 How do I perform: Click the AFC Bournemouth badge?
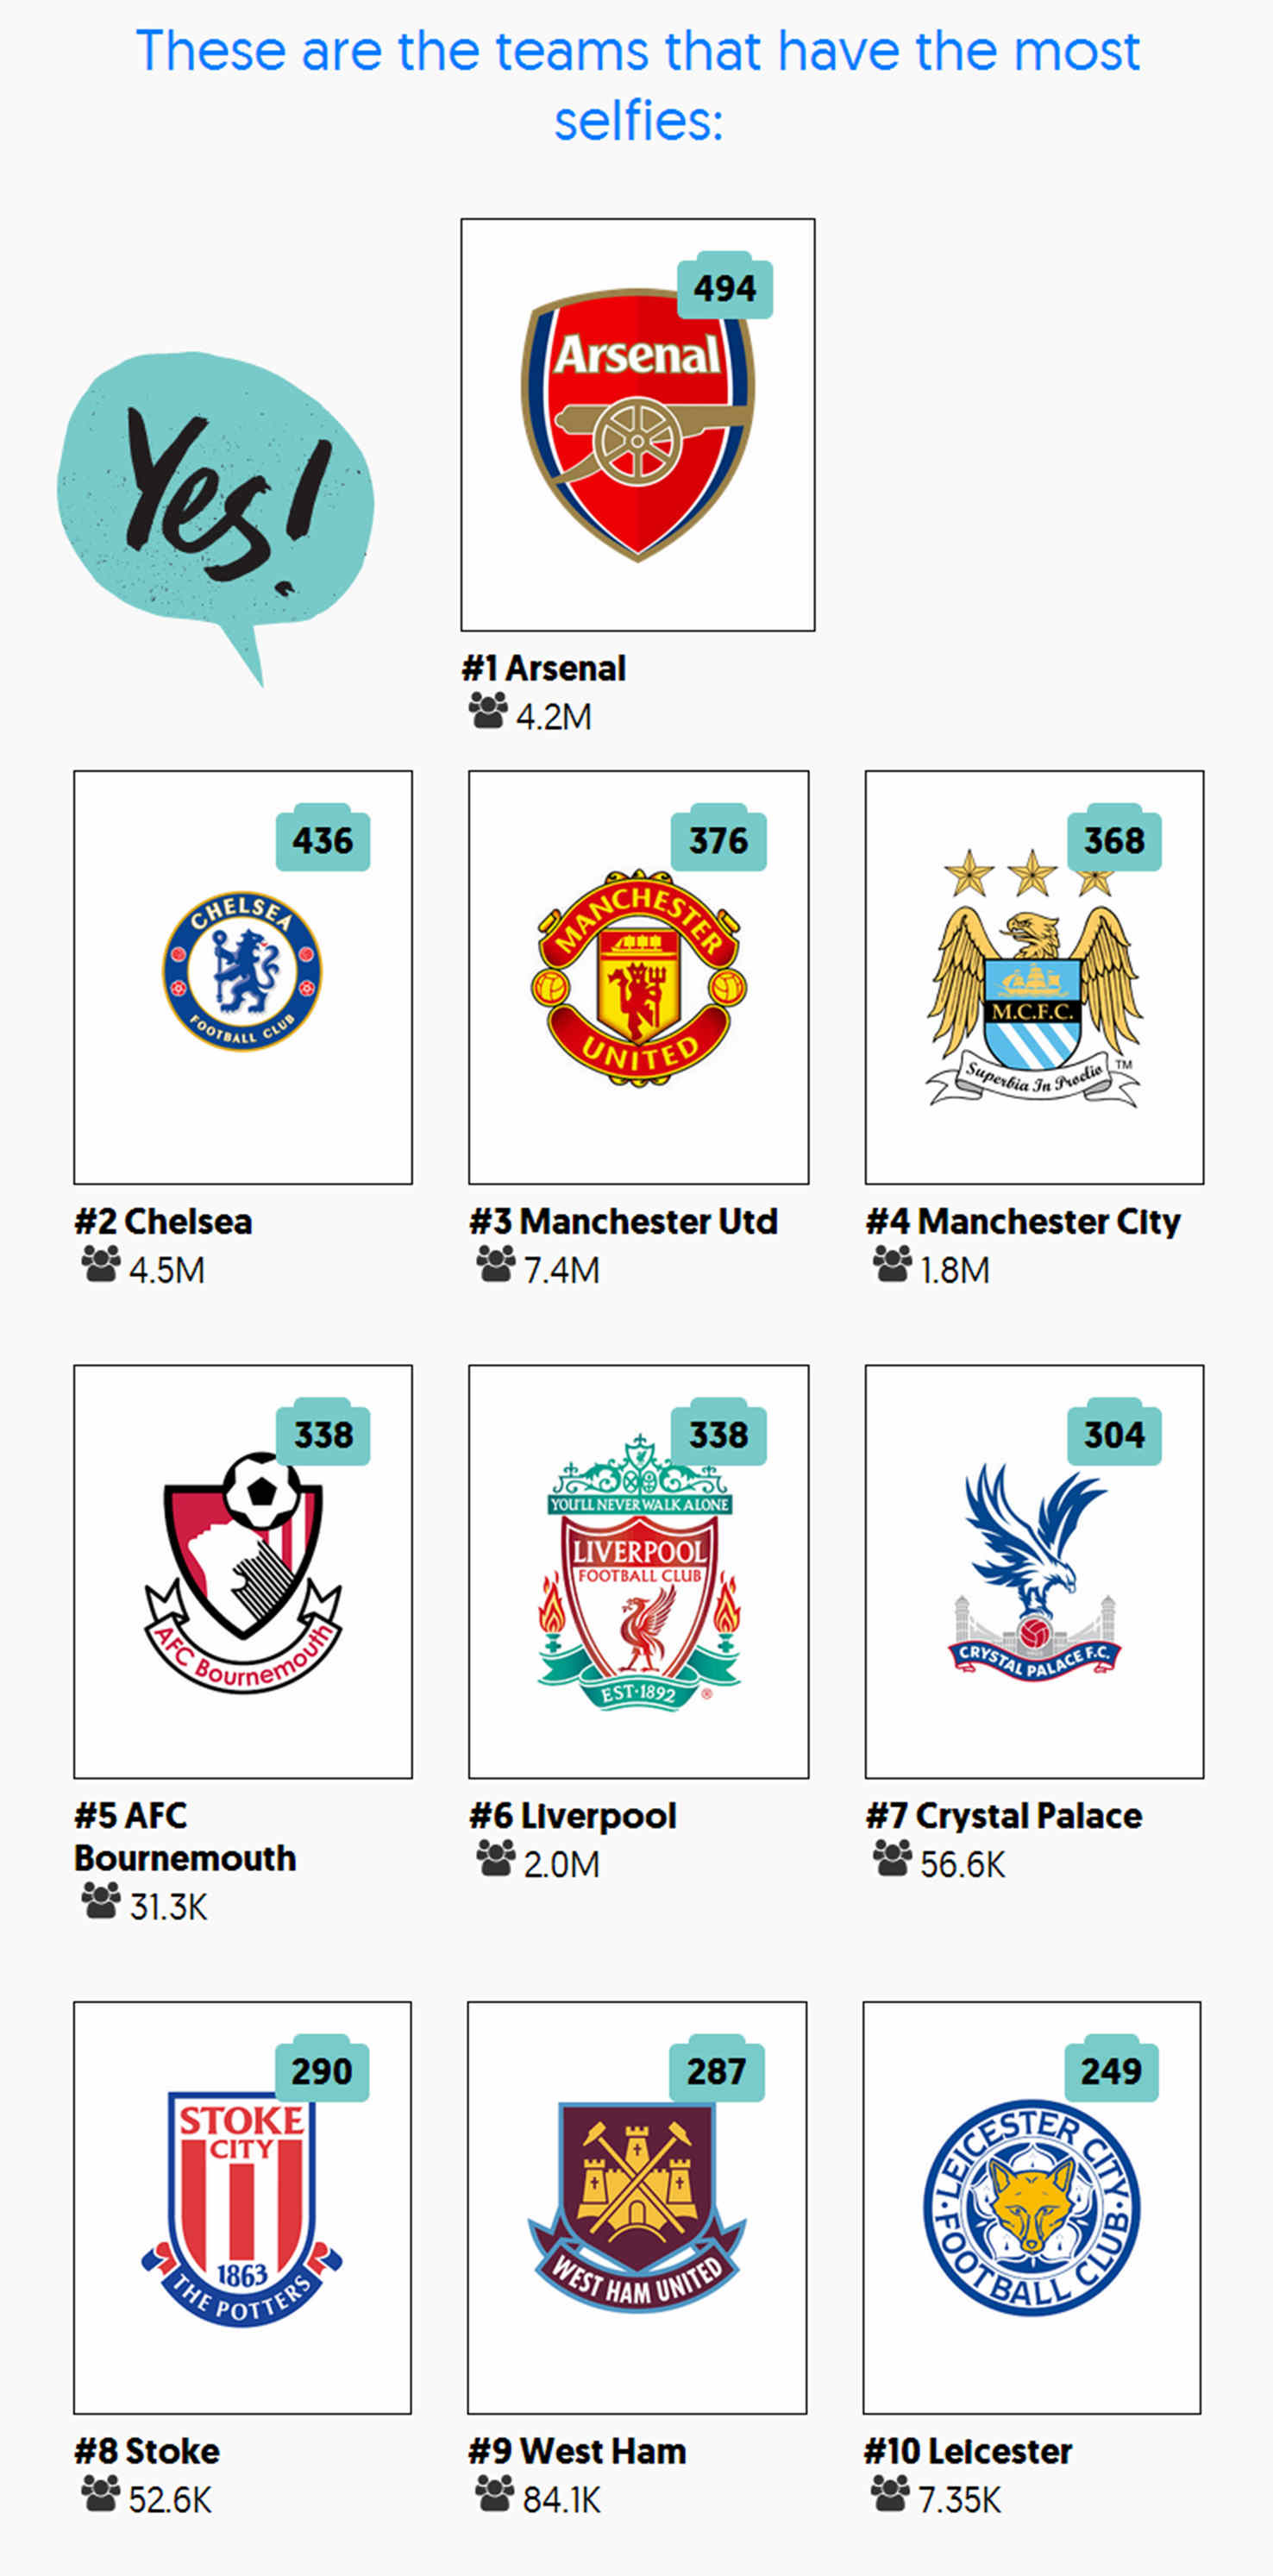pos(243,1575)
